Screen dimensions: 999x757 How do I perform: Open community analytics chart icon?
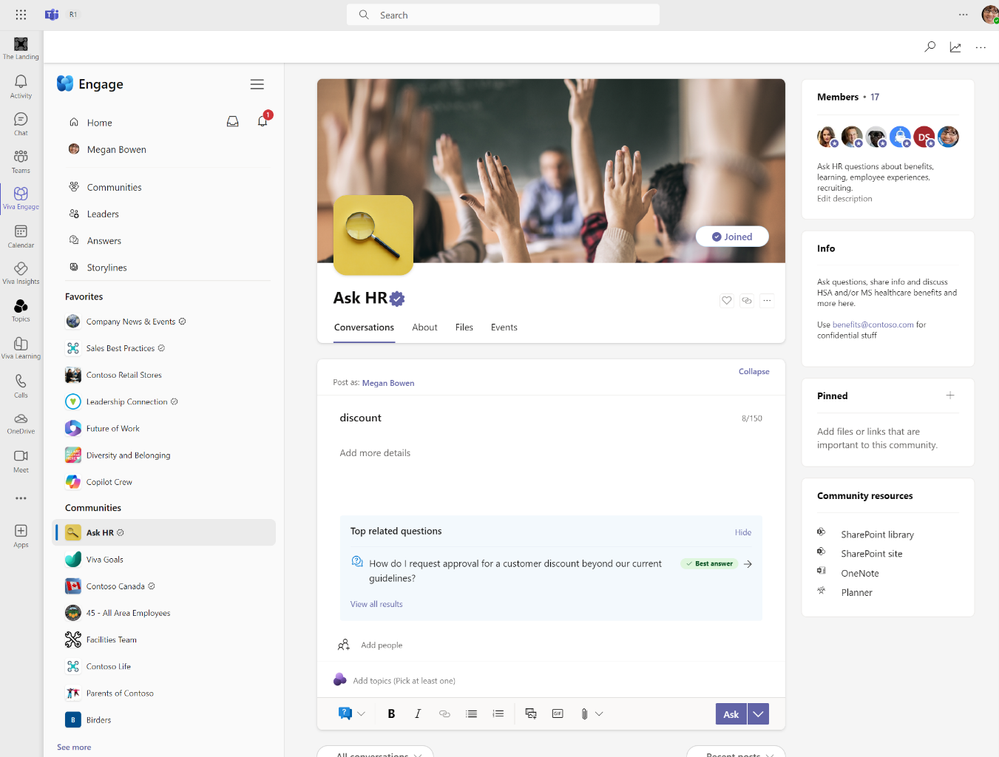[955, 47]
